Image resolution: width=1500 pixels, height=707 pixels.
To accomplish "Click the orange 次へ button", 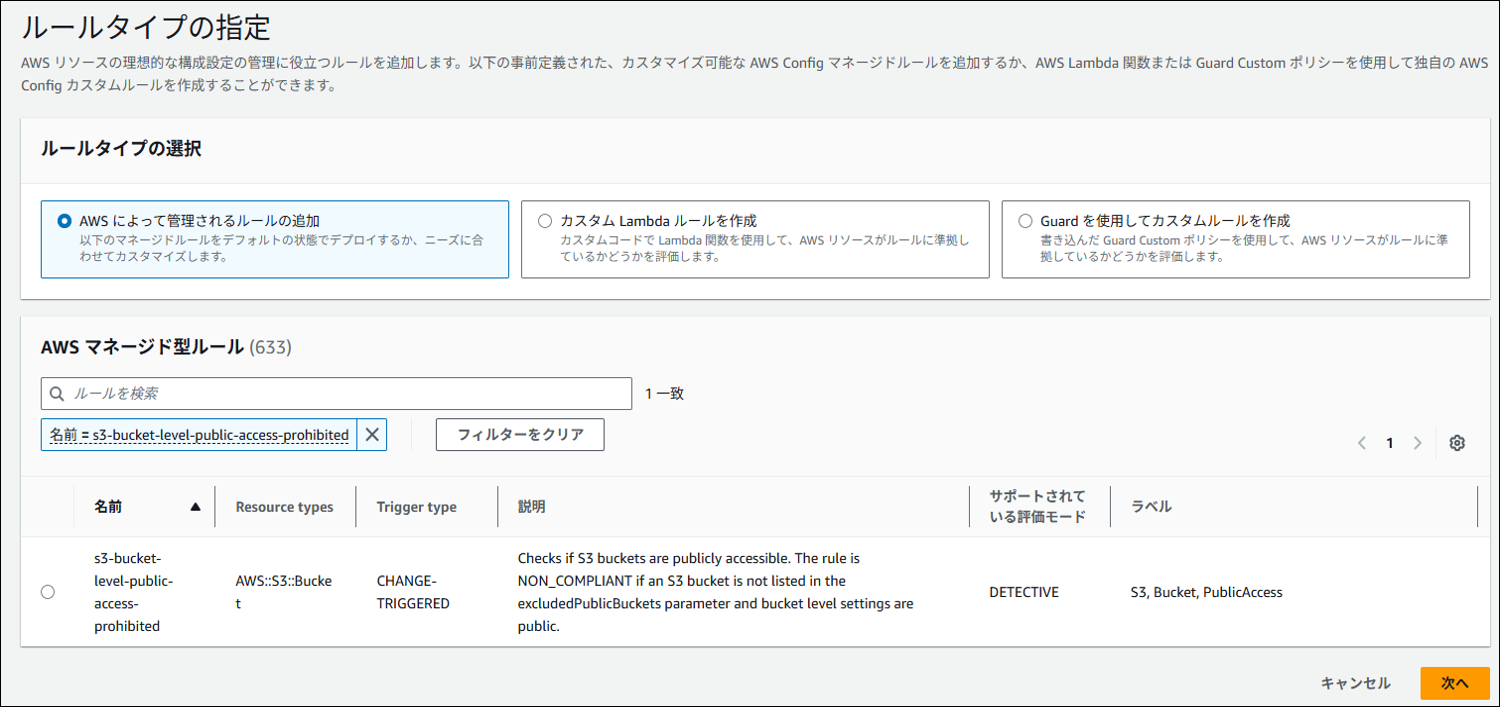I will click(1454, 683).
